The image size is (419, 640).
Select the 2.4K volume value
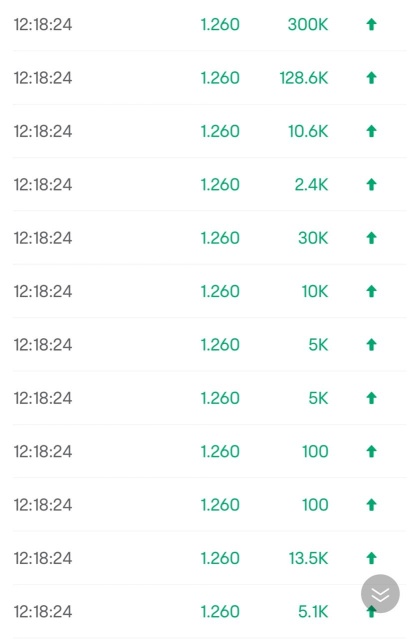pos(311,184)
